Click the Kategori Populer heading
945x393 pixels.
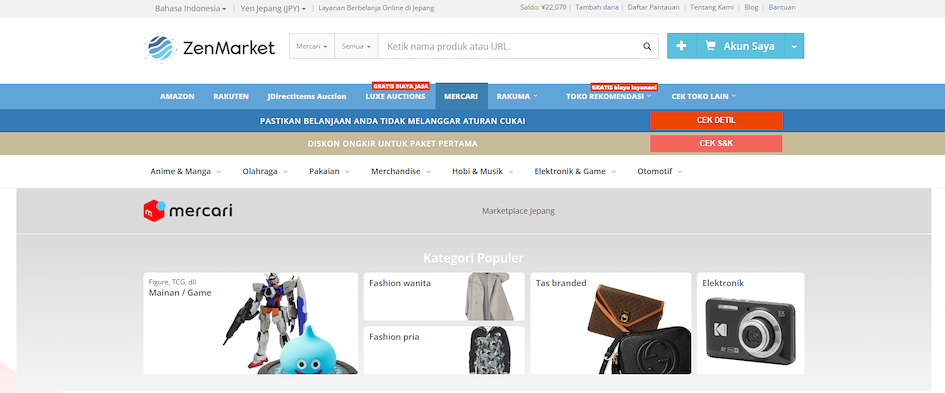pyautogui.click(x=474, y=258)
